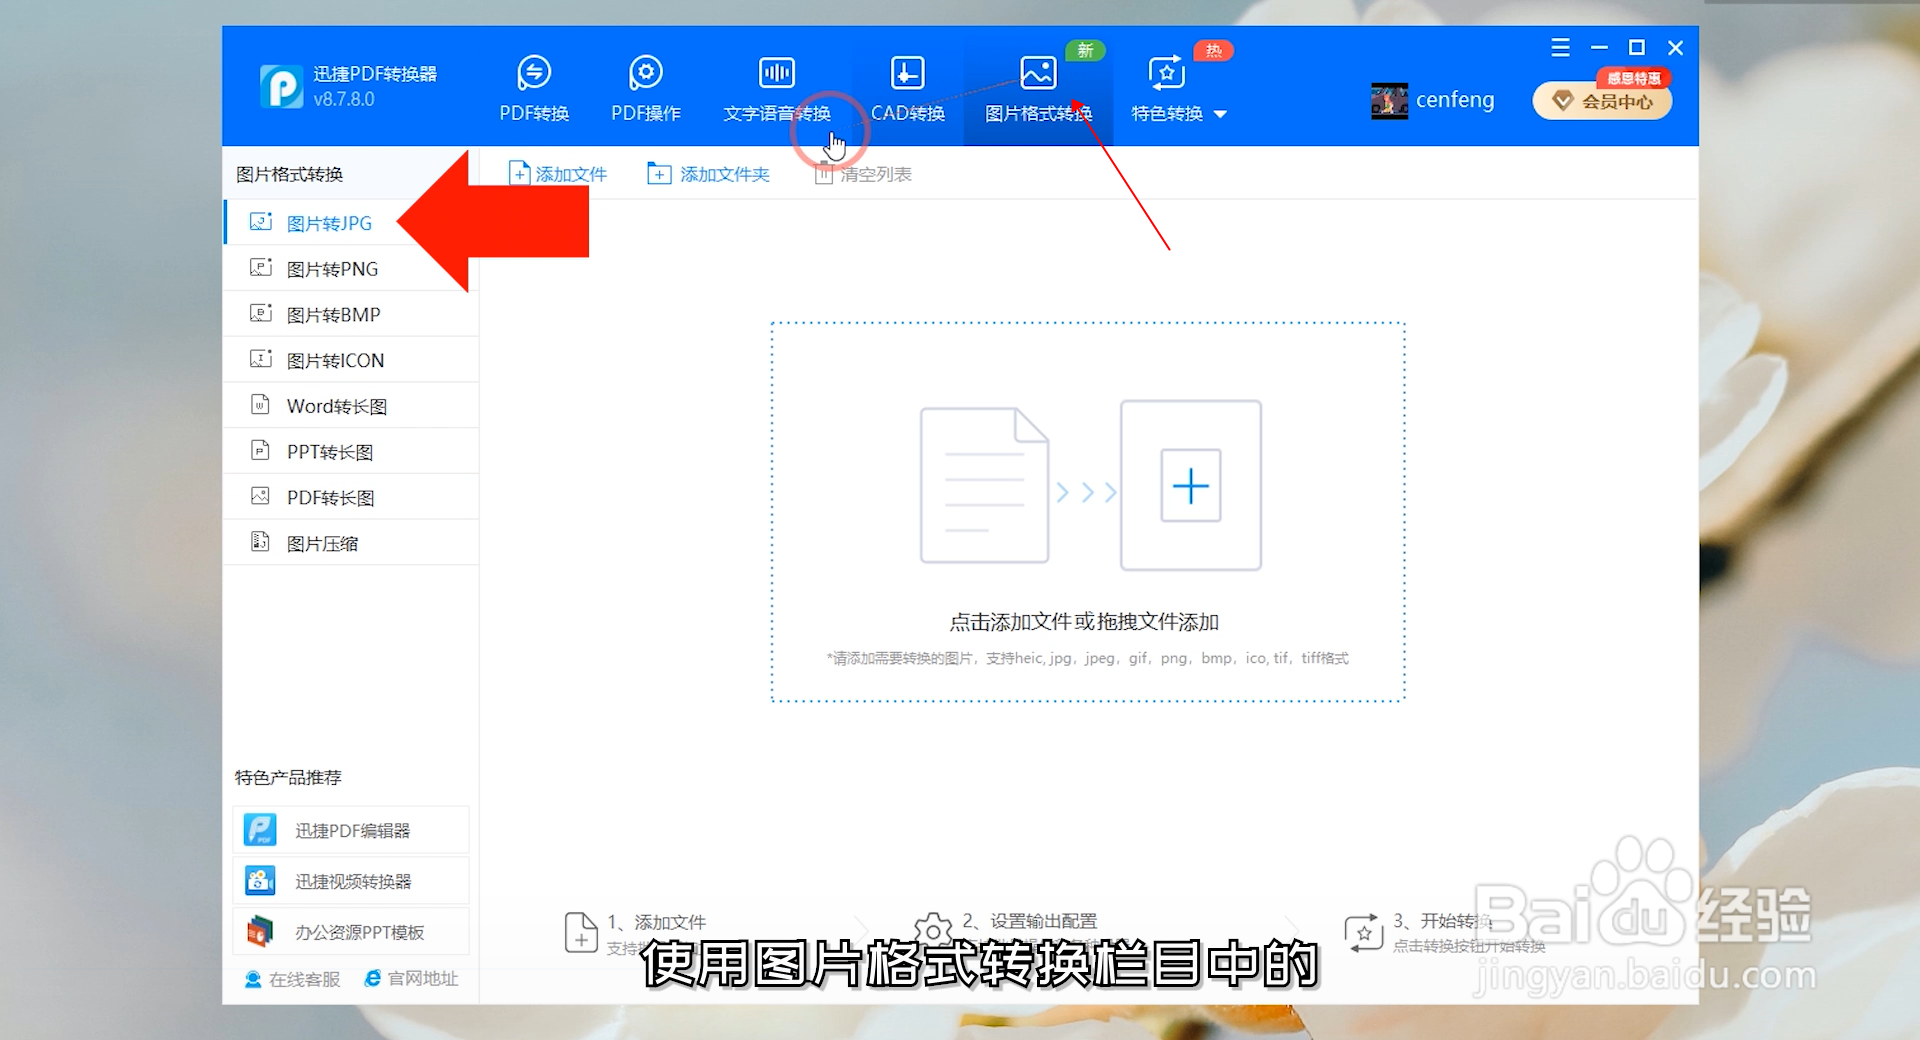The width and height of the screenshot is (1920, 1040).
Task: Click the 图片格式转换 picture icon
Action: 1038,73
